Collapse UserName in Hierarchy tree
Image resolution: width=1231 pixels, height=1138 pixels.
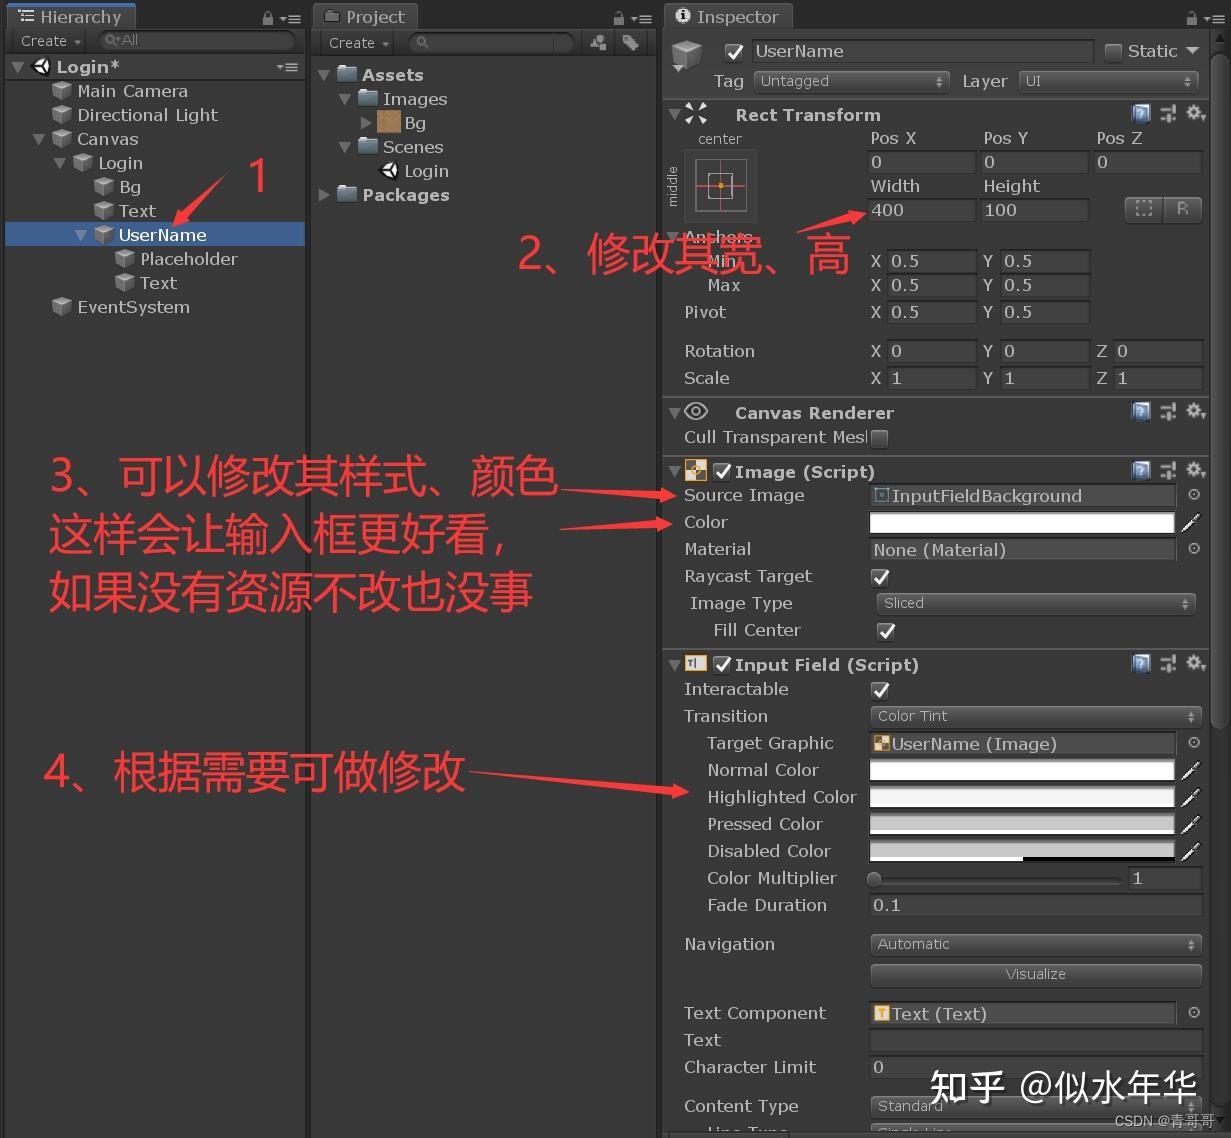[81, 235]
